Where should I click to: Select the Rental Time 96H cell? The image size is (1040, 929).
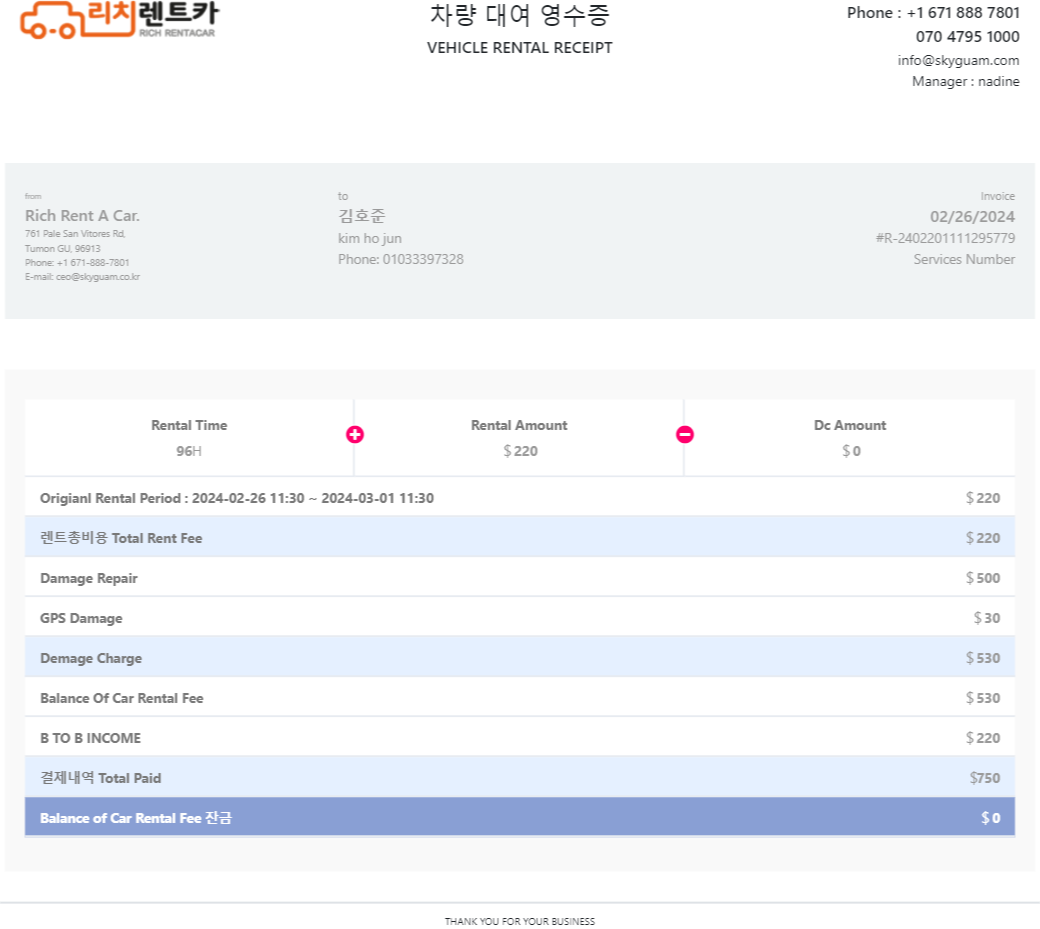click(189, 438)
